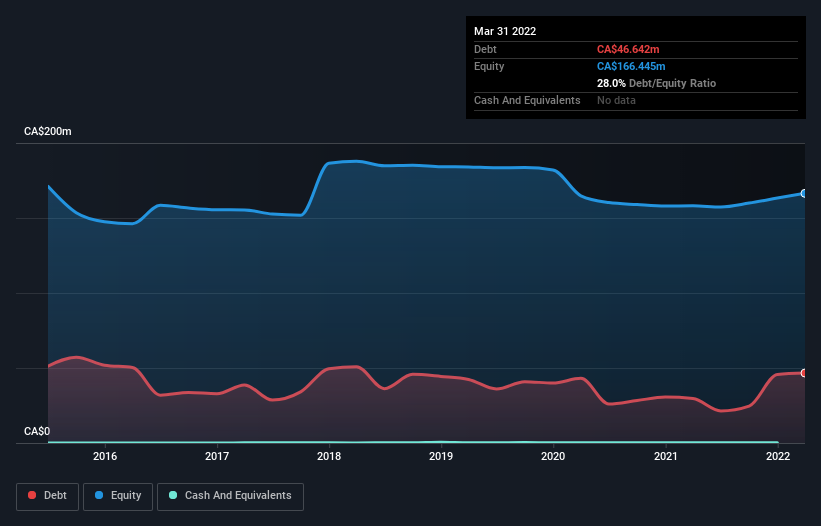This screenshot has height=526, width=821.
Task: Click the CA$200m y-axis label
Action: (x=48, y=131)
